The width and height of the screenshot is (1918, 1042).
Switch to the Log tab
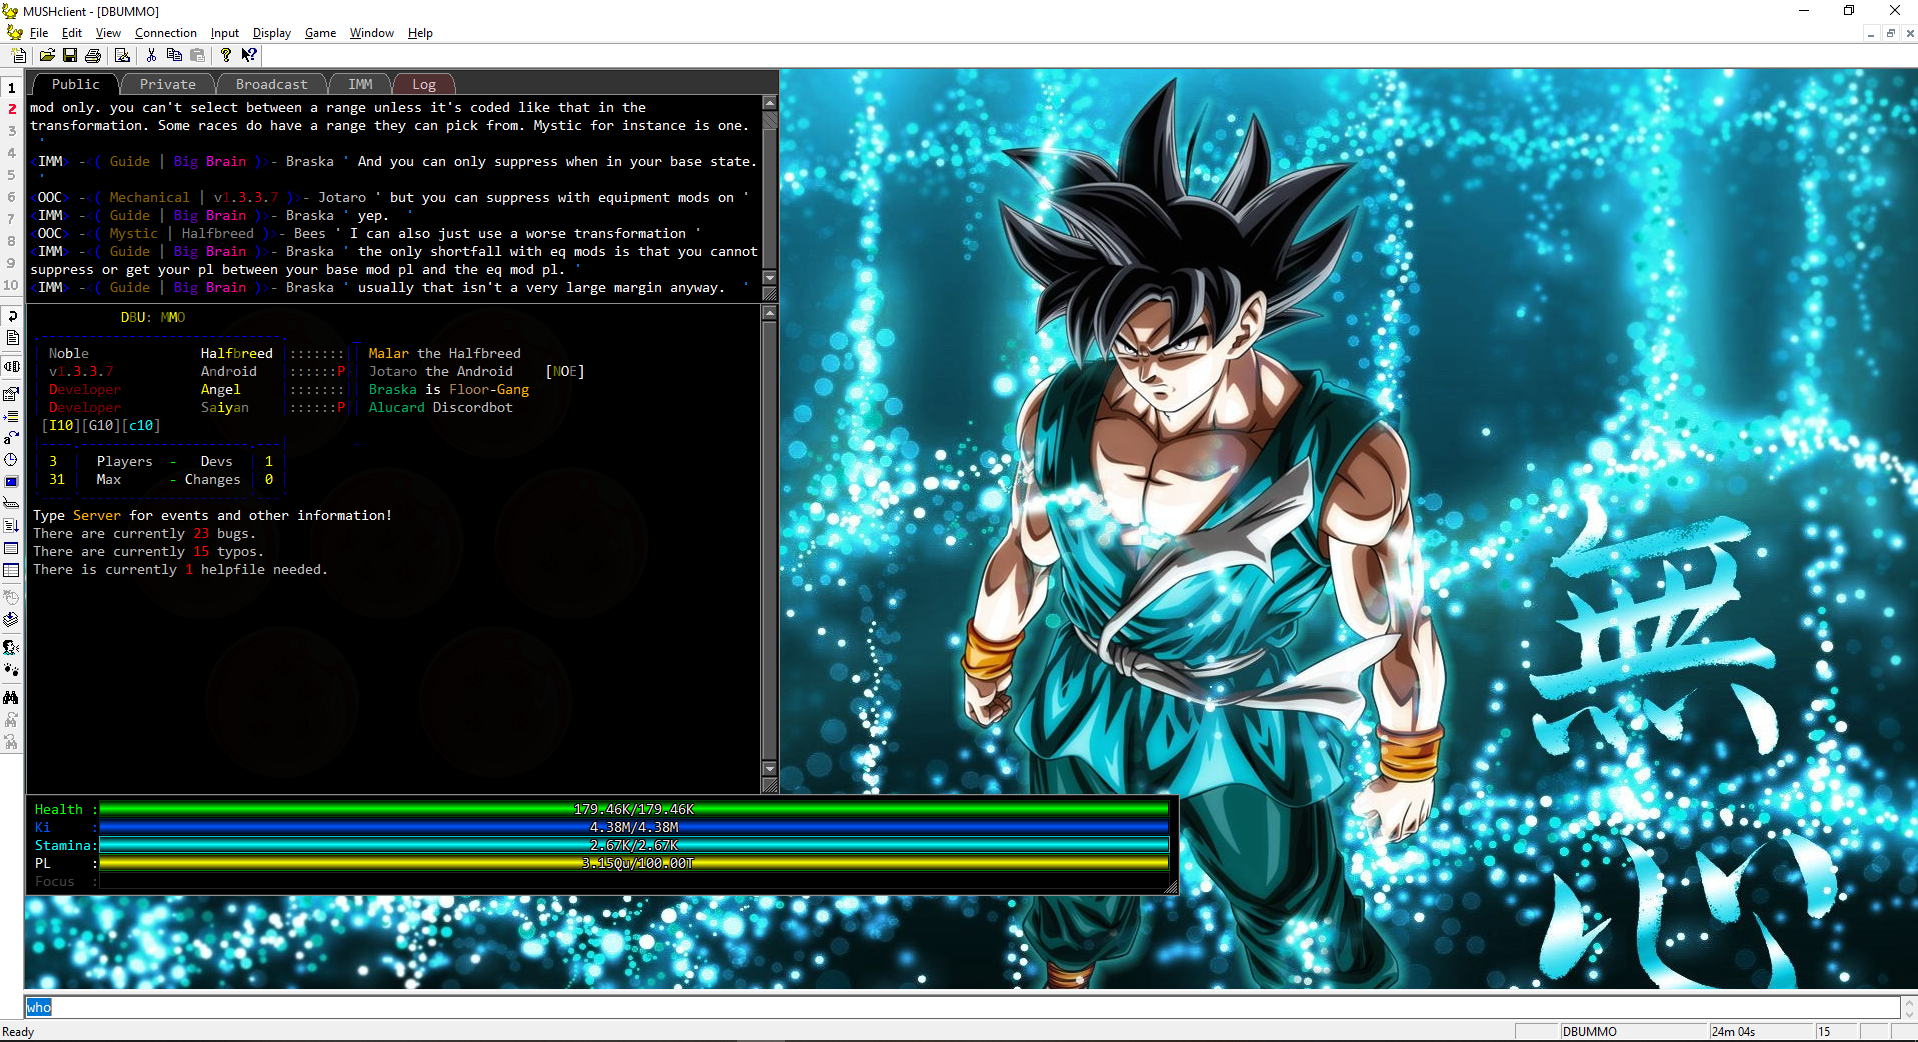tap(424, 84)
